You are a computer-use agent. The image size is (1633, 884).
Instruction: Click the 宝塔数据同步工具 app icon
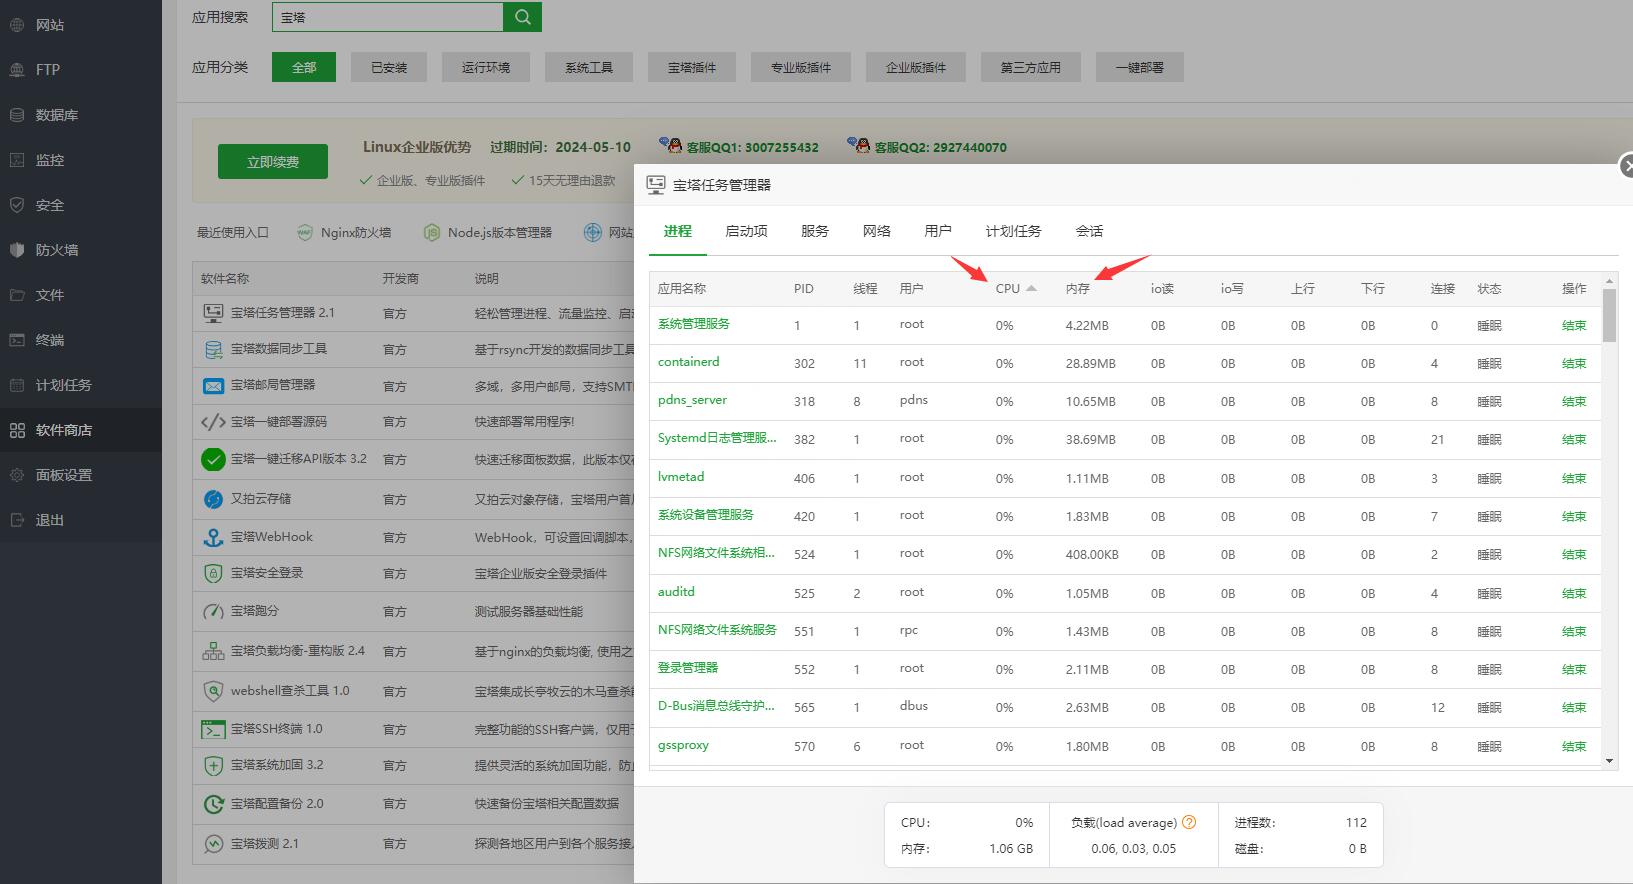point(213,350)
